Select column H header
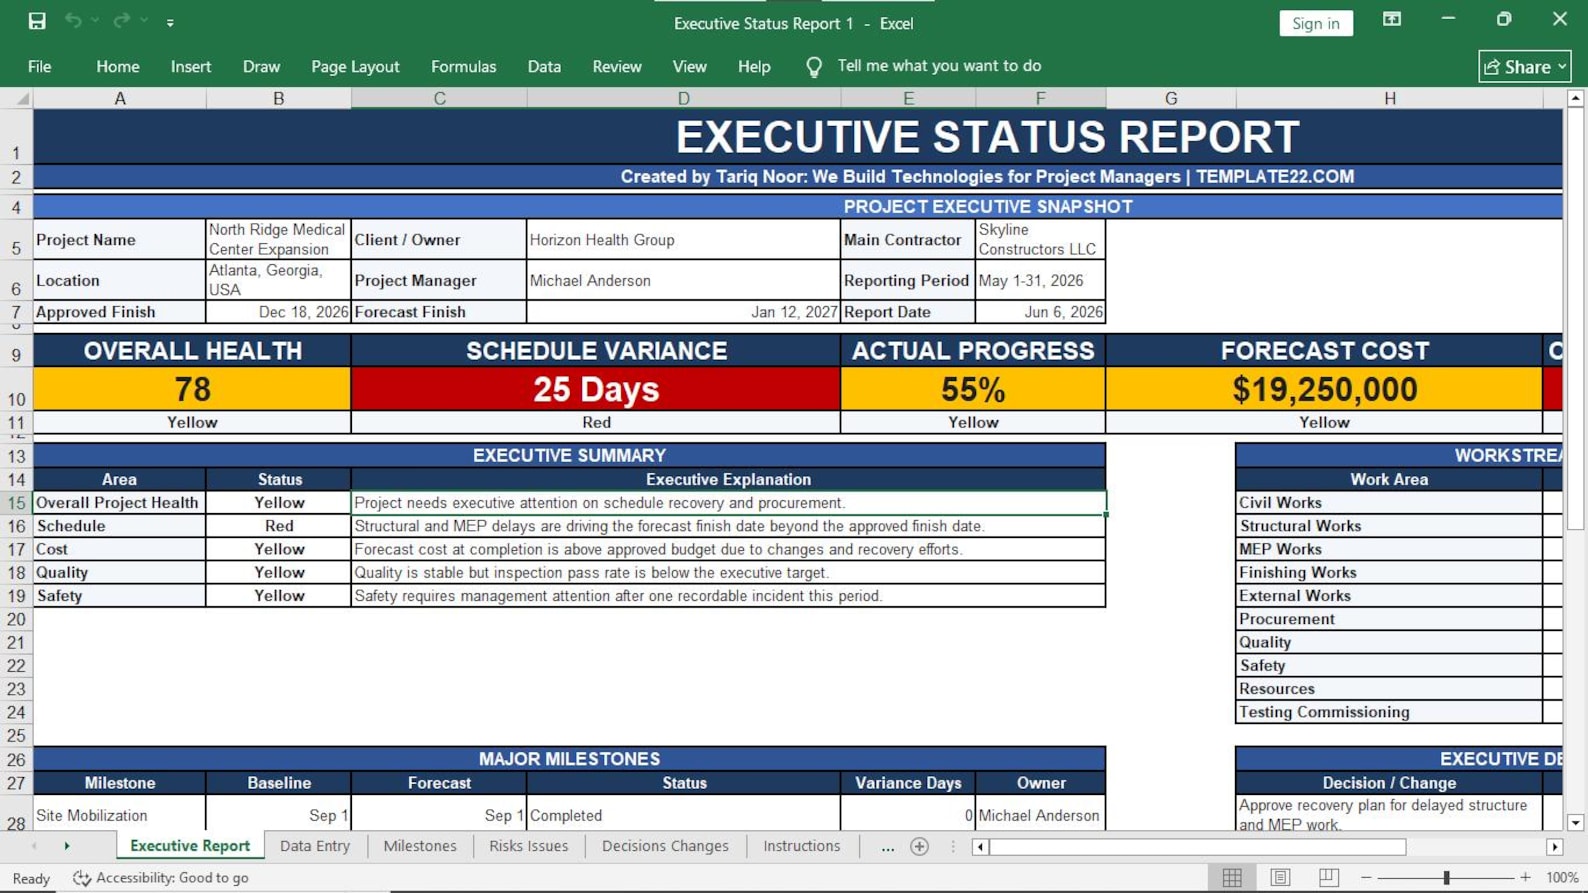 pyautogui.click(x=1390, y=98)
